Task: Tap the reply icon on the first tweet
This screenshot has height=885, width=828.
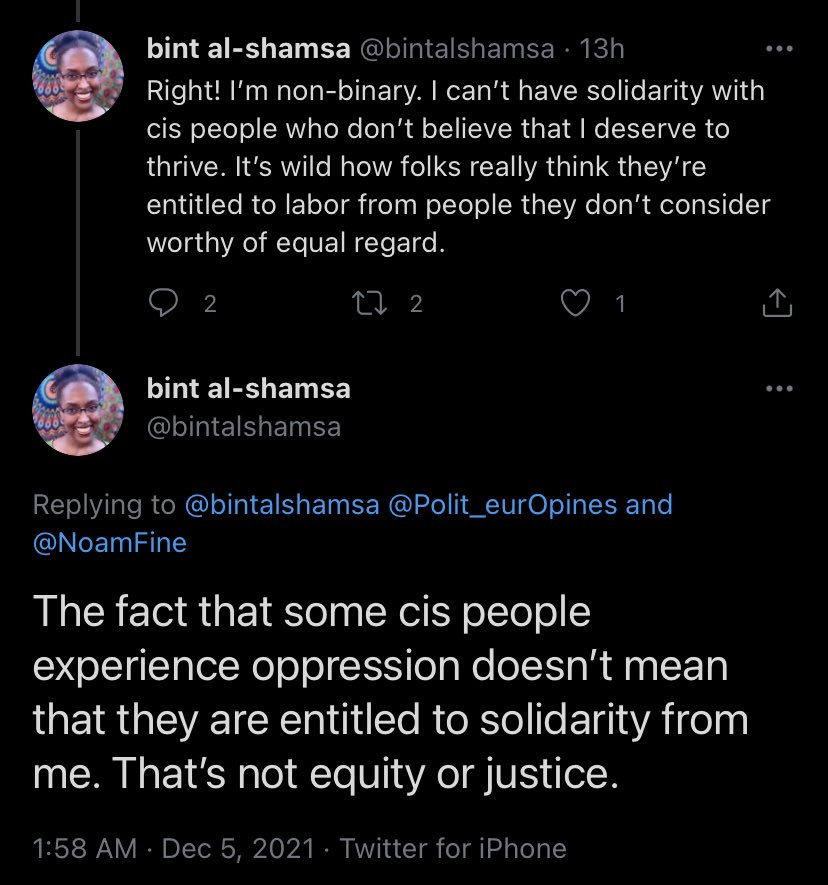Action: point(163,304)
